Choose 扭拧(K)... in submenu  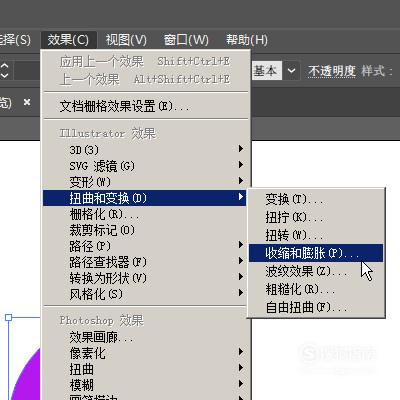coord(316,217)
